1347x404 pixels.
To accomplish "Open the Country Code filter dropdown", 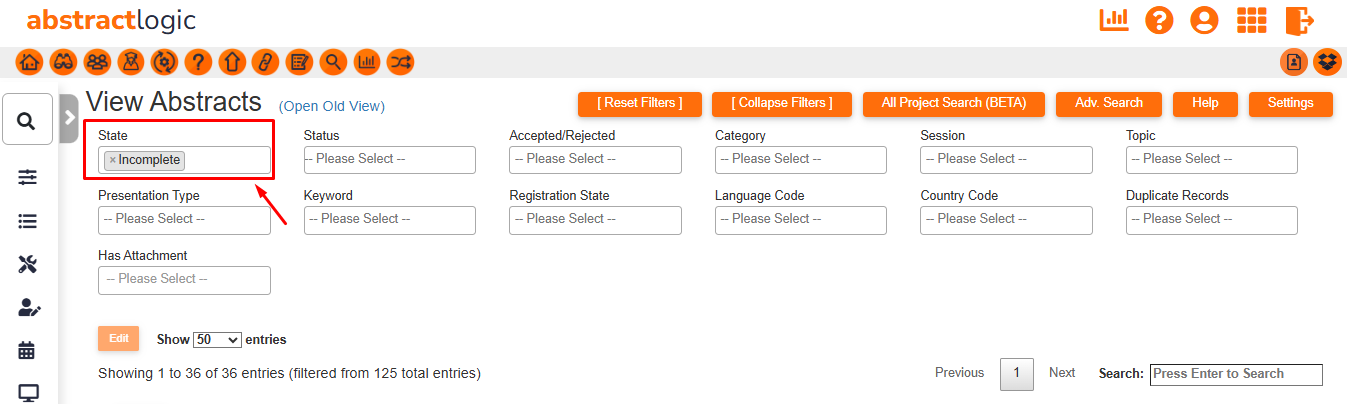I will coord(1006,220).
